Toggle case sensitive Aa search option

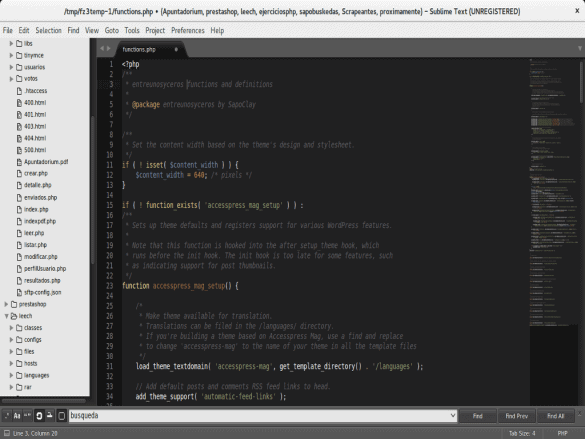click(x=17, y=416)
